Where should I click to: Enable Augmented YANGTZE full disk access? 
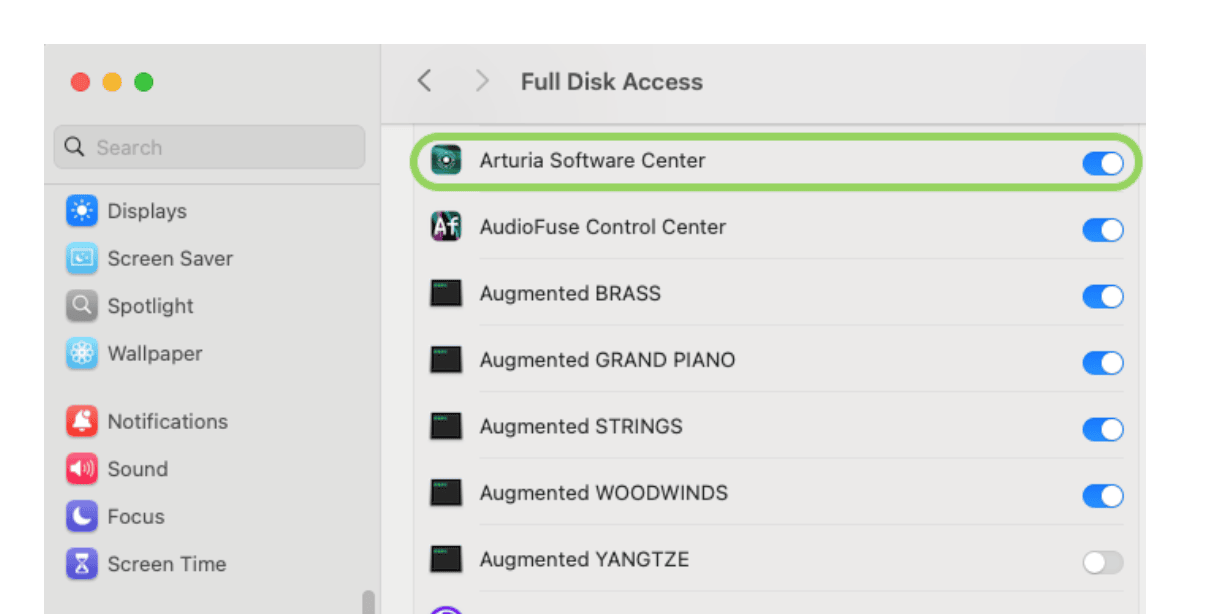tap(1102, 562)
